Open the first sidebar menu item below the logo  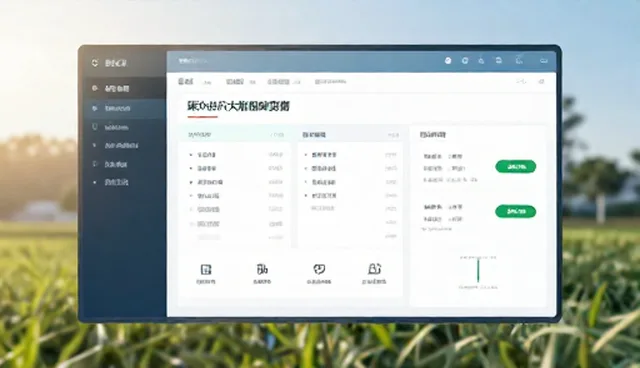[x=124, y=88]
